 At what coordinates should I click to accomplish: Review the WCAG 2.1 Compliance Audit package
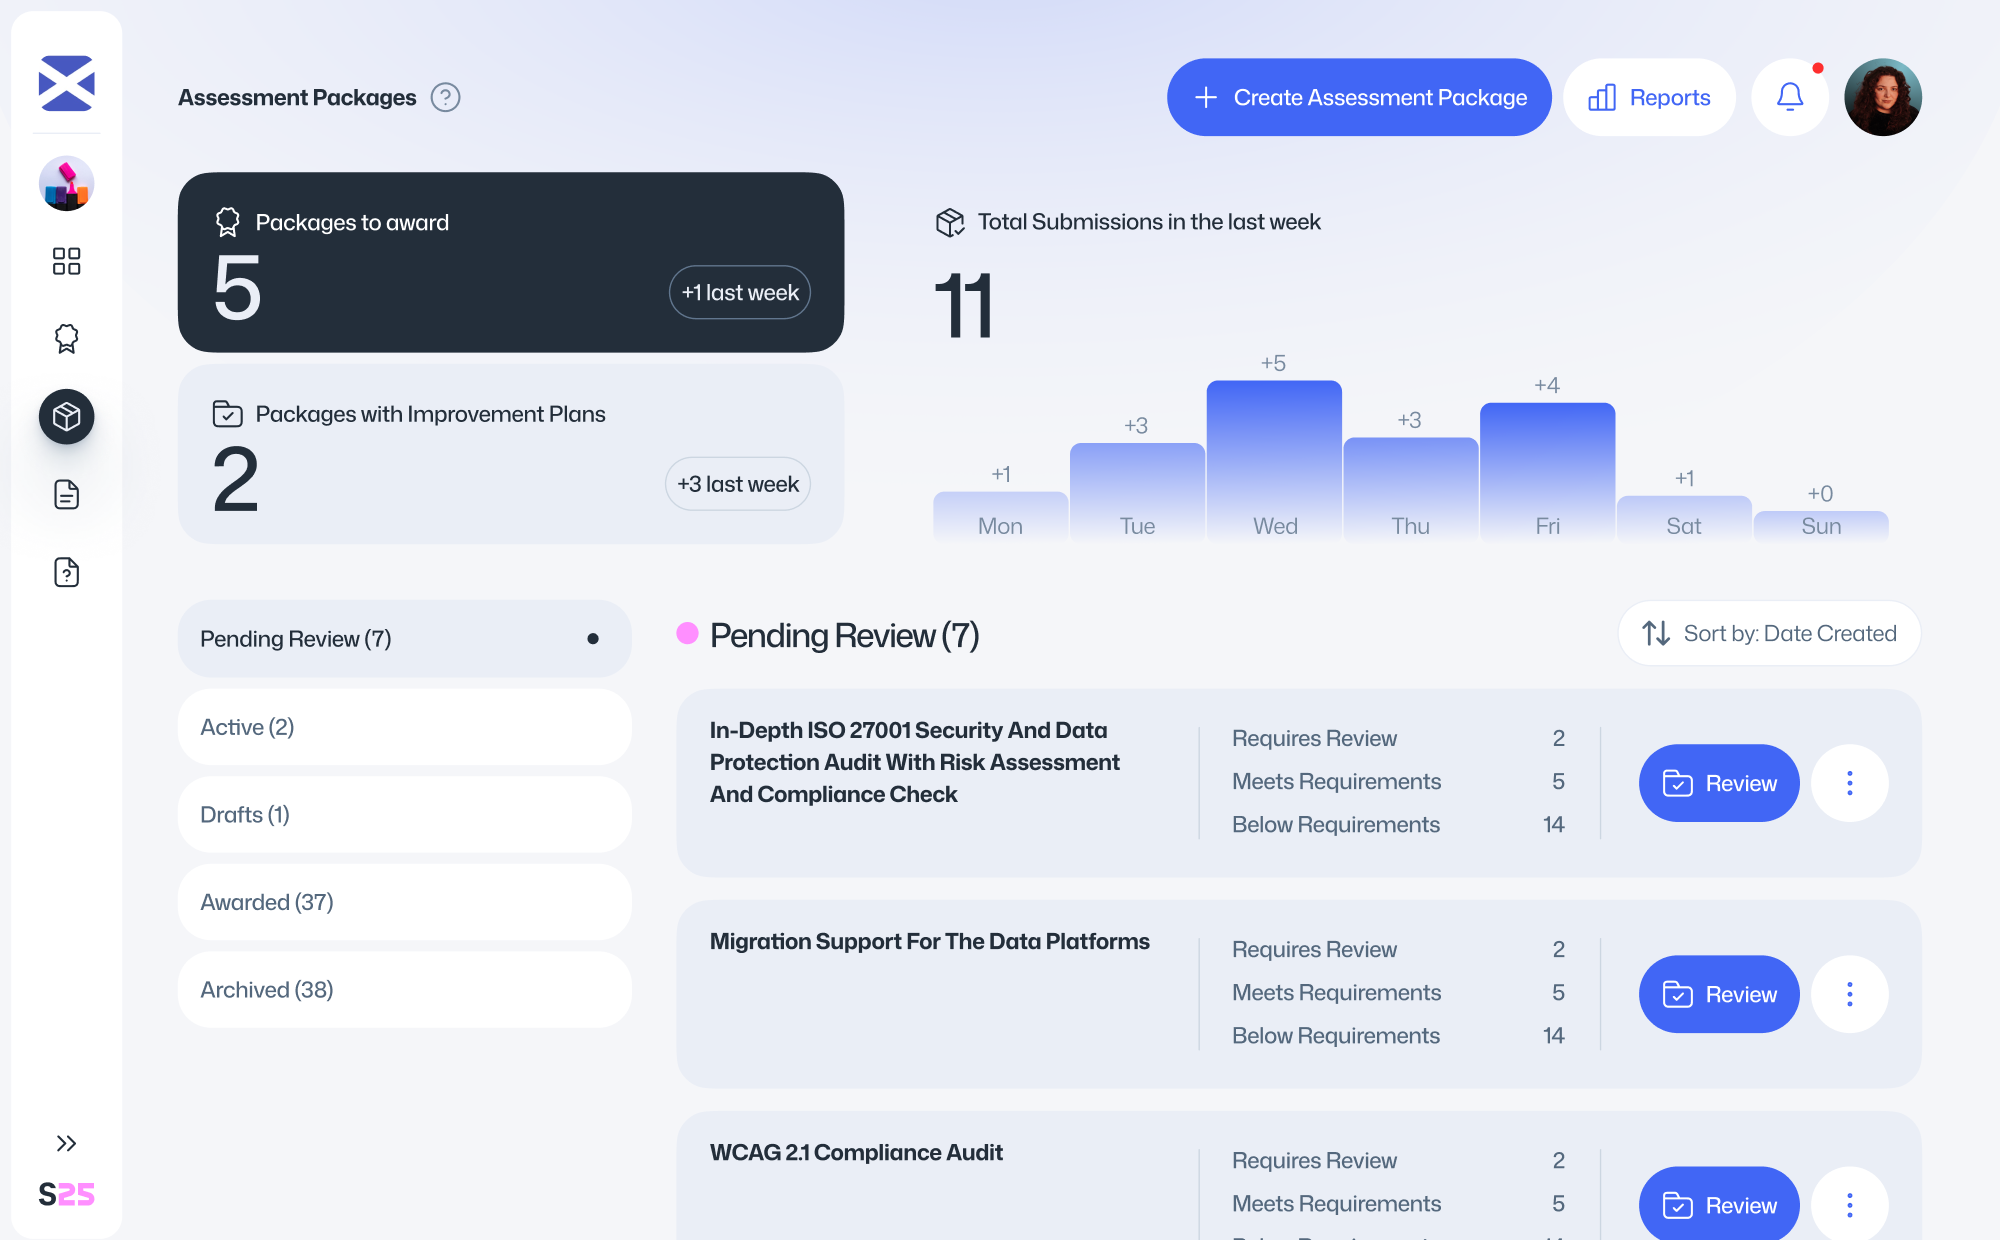[x=1718, y=1205]
